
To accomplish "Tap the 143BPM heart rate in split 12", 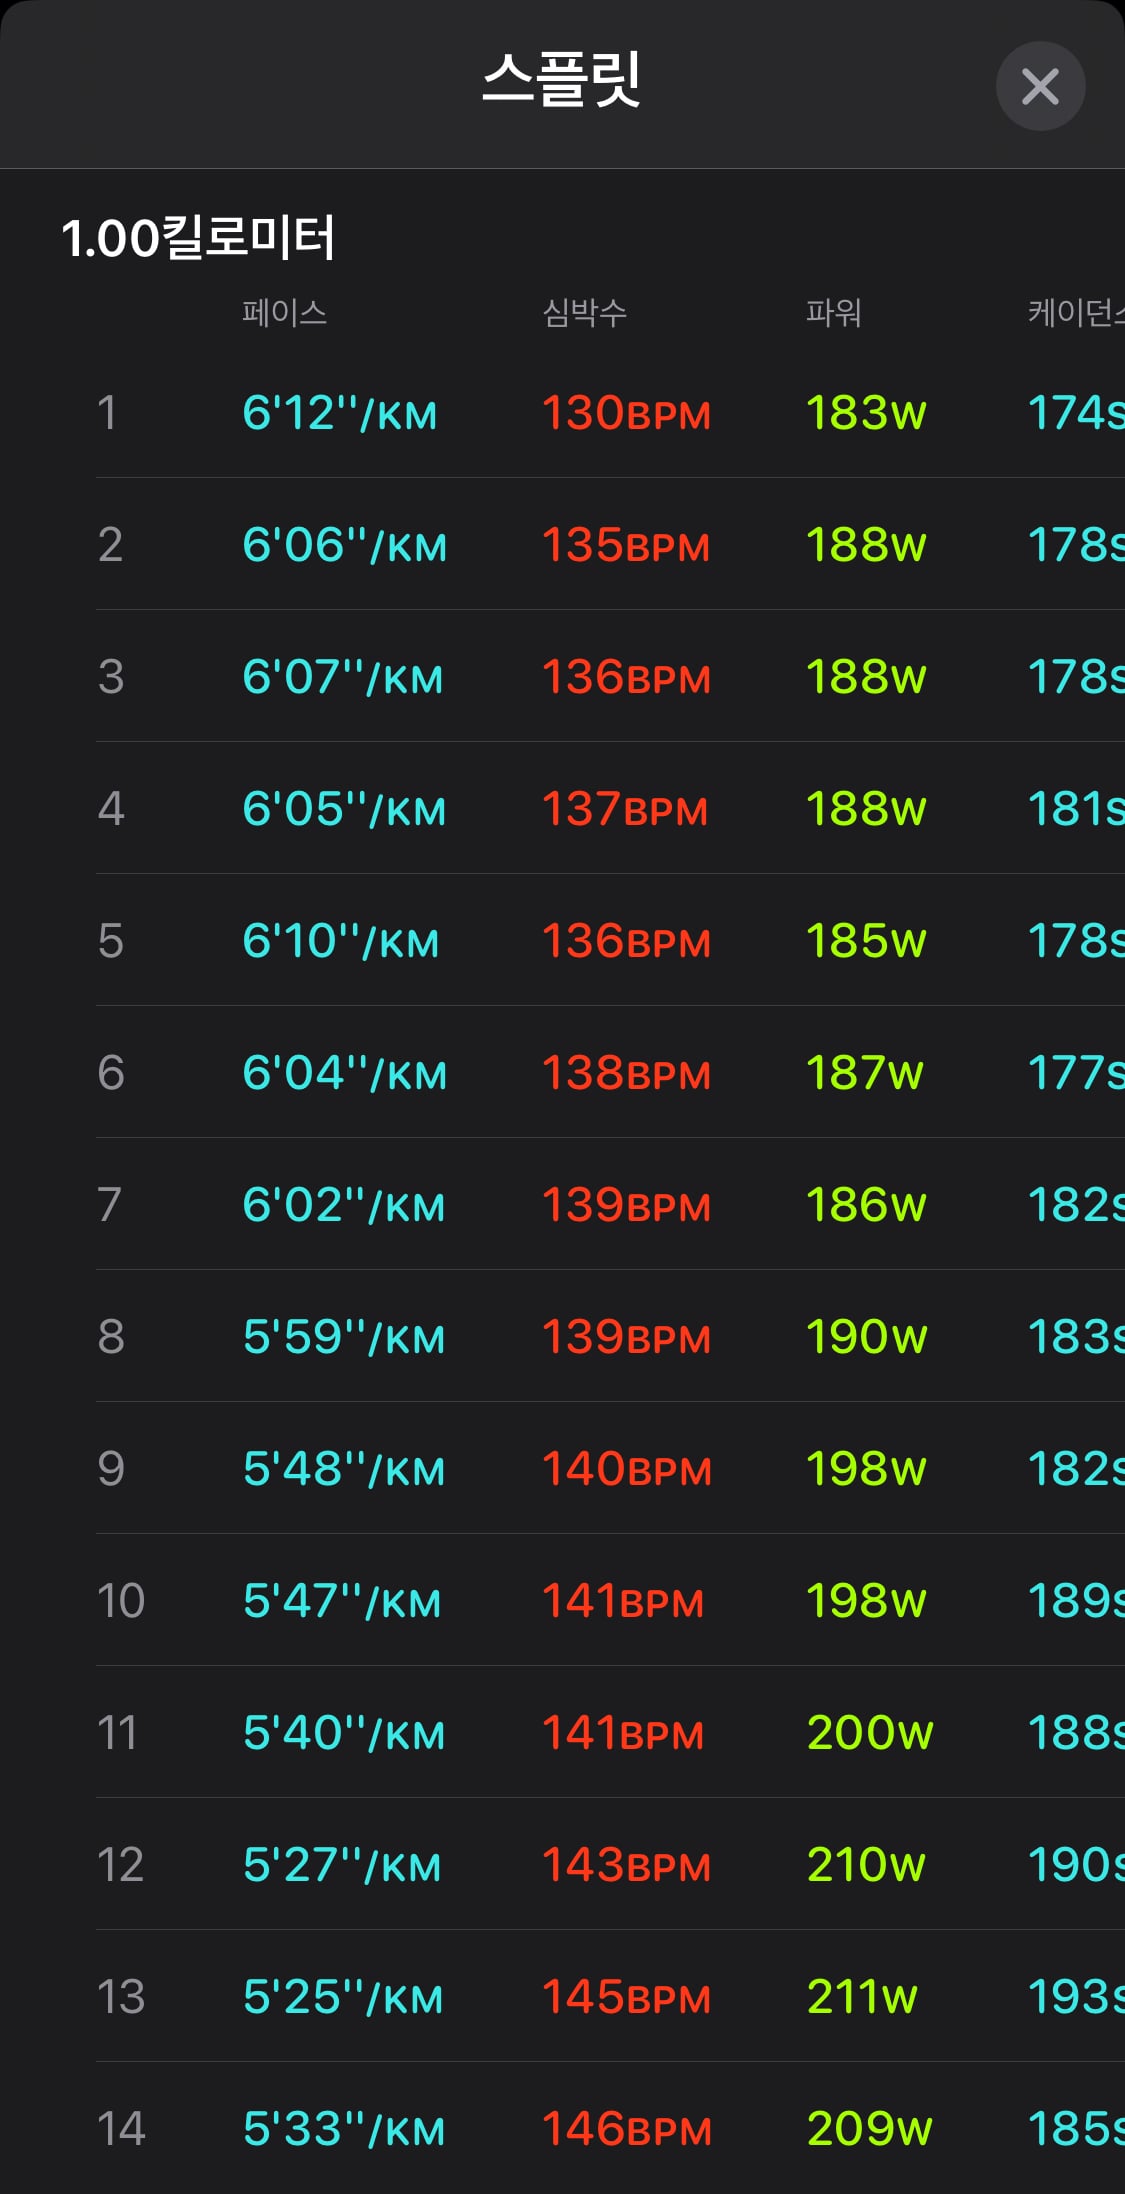I will [626, 1865].
